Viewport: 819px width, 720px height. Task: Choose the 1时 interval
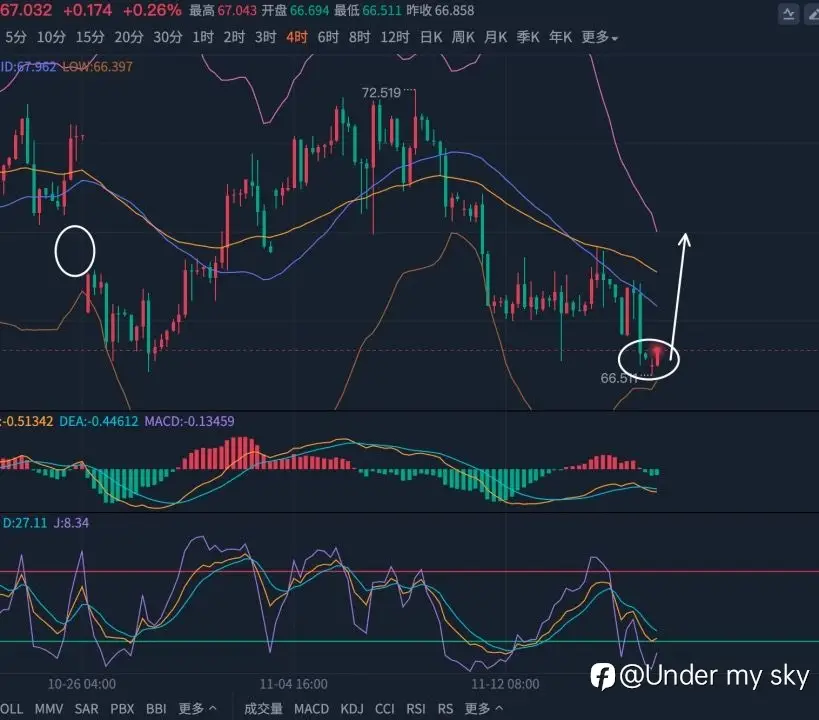(x=203, y=37)
